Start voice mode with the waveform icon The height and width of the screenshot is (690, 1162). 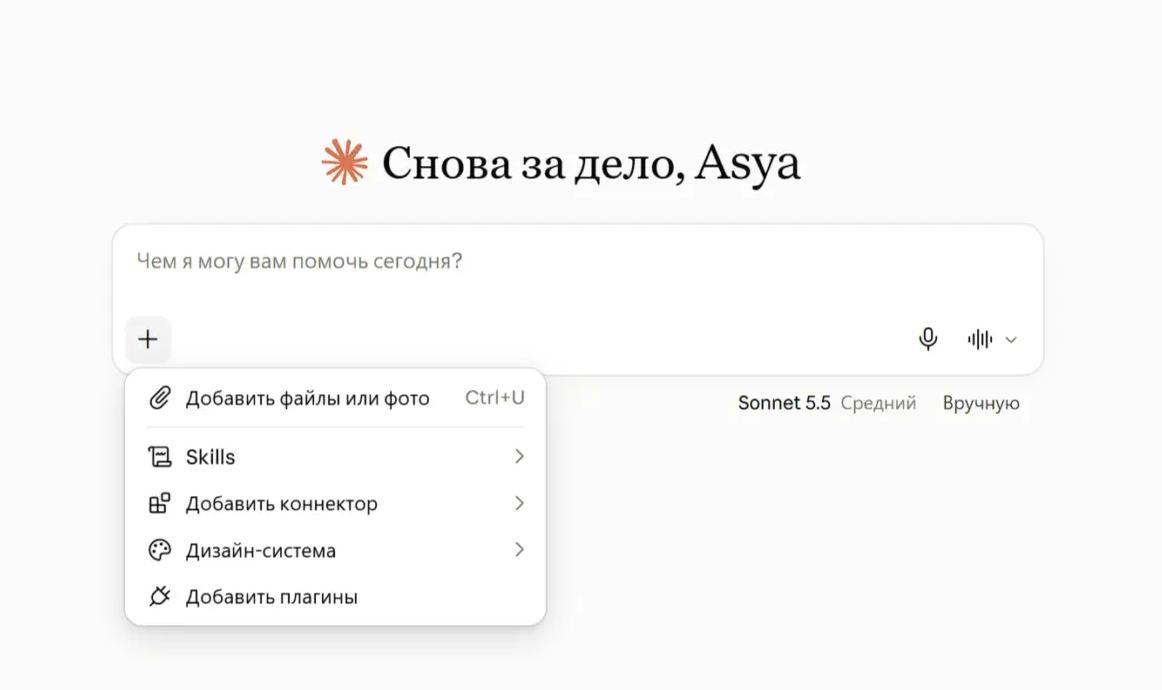(x=980, y=339)
